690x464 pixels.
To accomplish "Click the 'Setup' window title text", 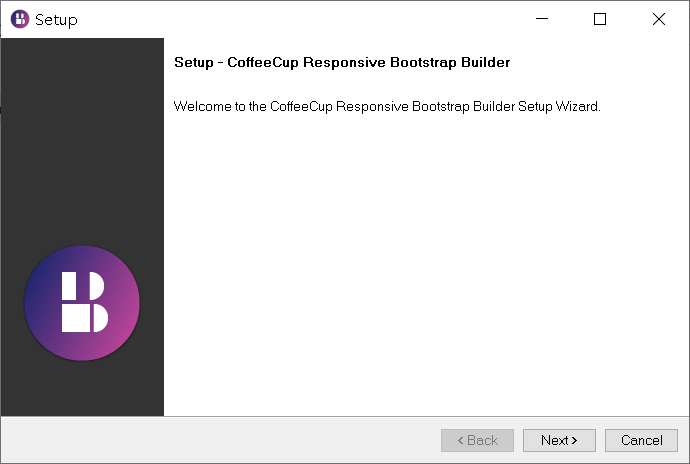I will [x=56, y=20].
